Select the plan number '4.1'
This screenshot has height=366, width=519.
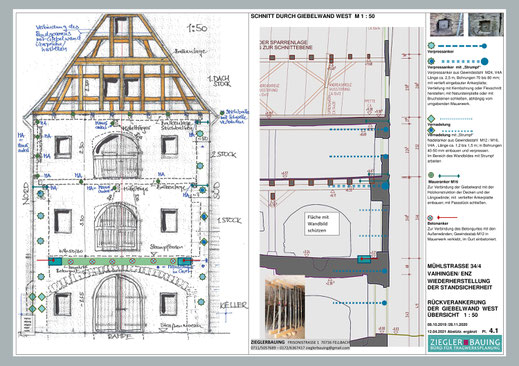tap(493, 331)
